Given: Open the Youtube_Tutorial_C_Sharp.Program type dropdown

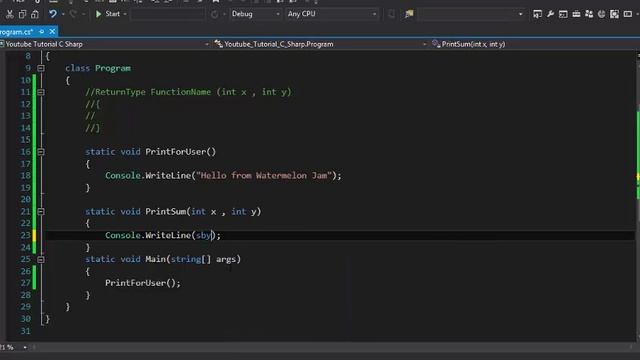Looking at the screenshot, I should pos(320,44).
